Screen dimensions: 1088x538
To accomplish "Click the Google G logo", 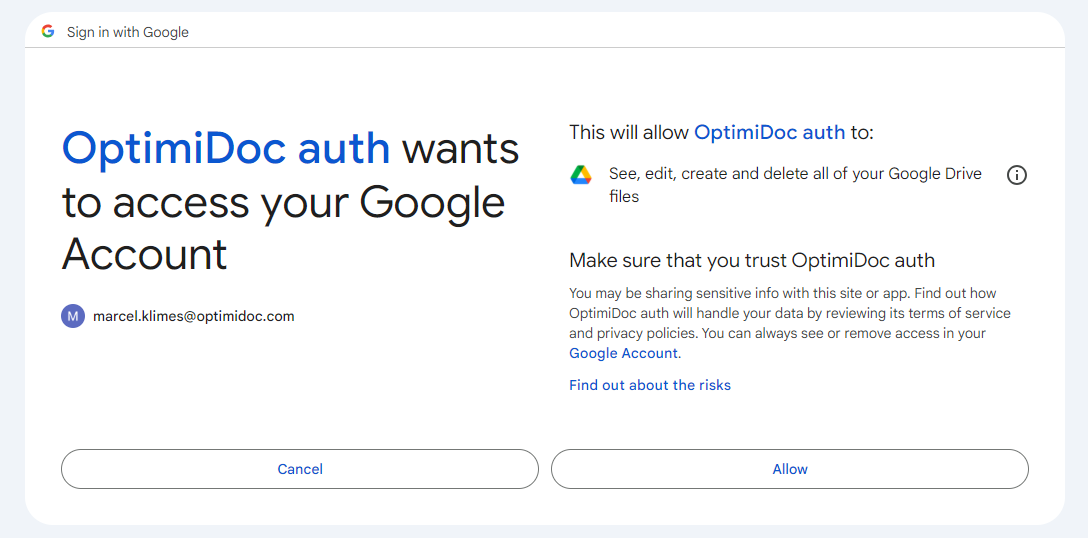I will (x=48, y=31).
